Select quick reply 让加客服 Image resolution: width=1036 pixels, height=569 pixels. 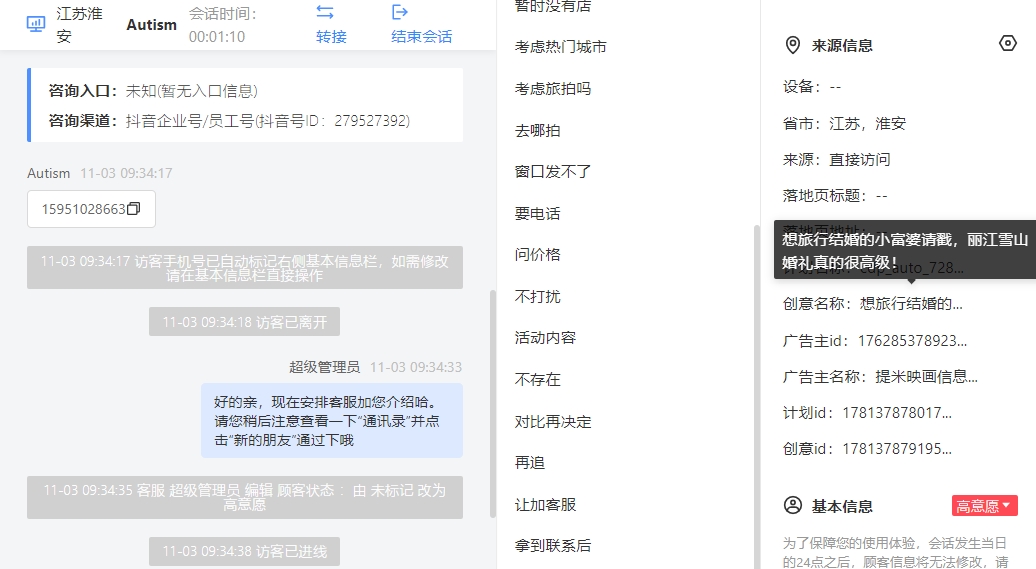point(545,505)
